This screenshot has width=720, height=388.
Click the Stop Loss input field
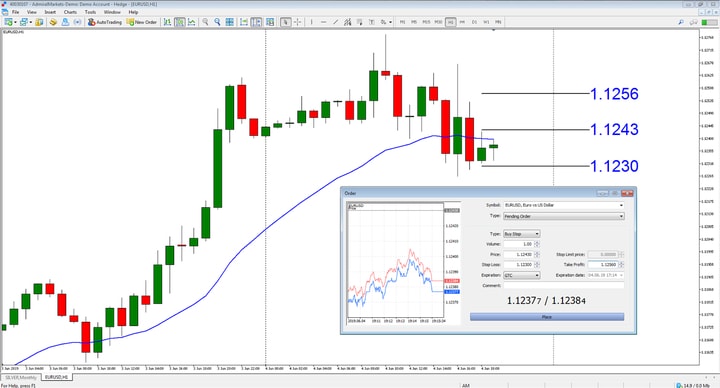[518, 264]
